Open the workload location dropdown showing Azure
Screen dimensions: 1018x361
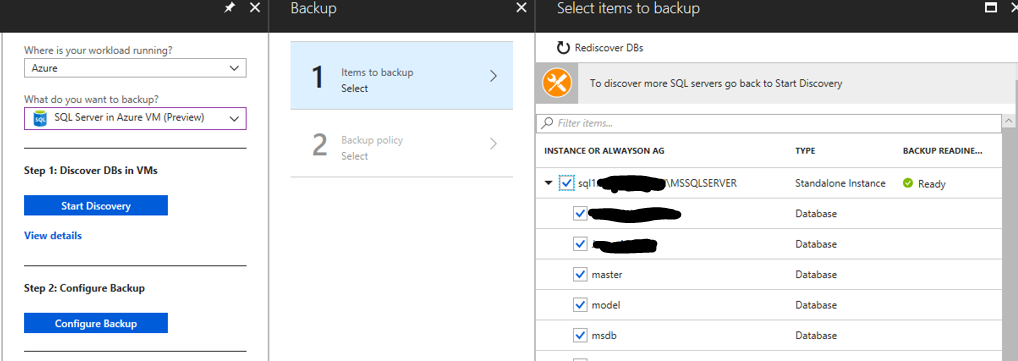click(135, 68)
